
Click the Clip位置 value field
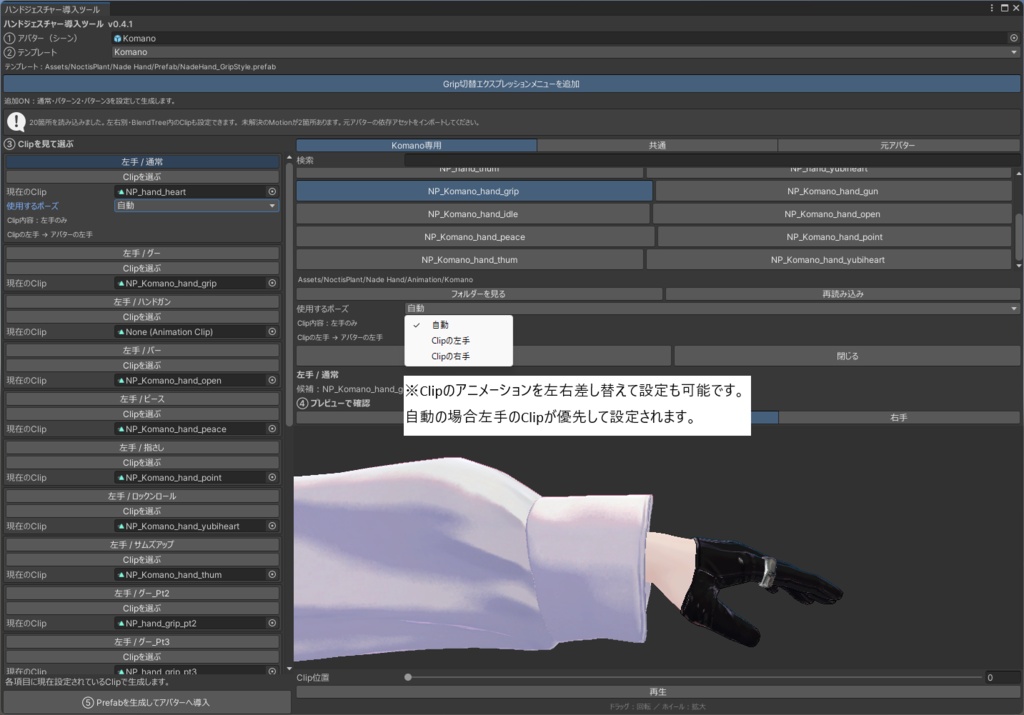[1002, 678]
